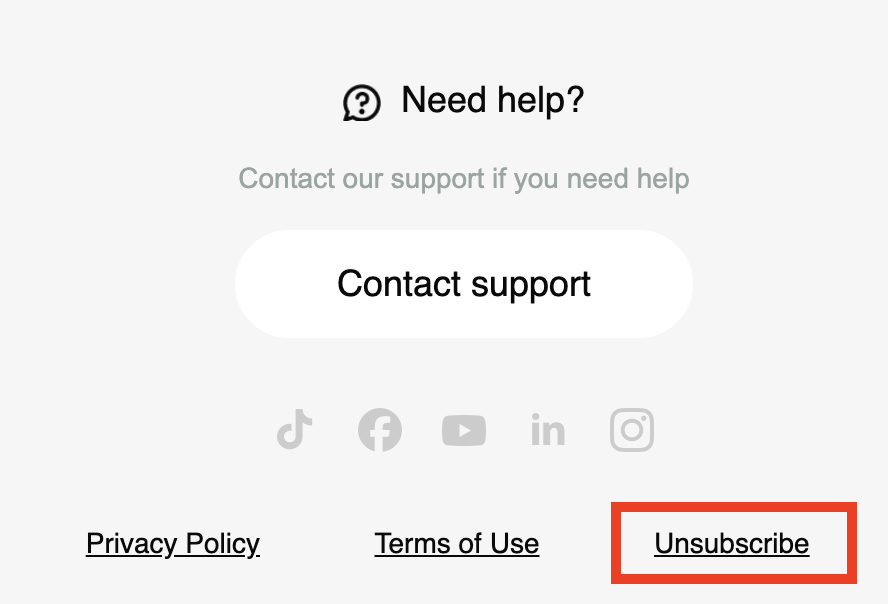Click the "in" LinkedIn logo
The height and width of the screenshot is (604, 888).
[x=548, y=431]
